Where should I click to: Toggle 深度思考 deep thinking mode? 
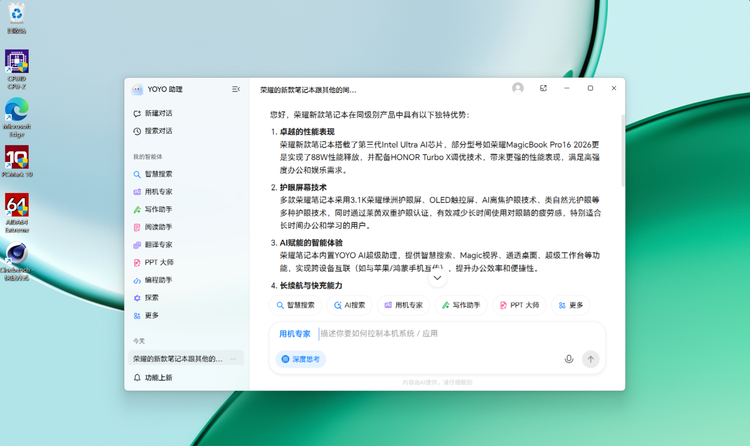pyautogui.click(x=301, y=359)
